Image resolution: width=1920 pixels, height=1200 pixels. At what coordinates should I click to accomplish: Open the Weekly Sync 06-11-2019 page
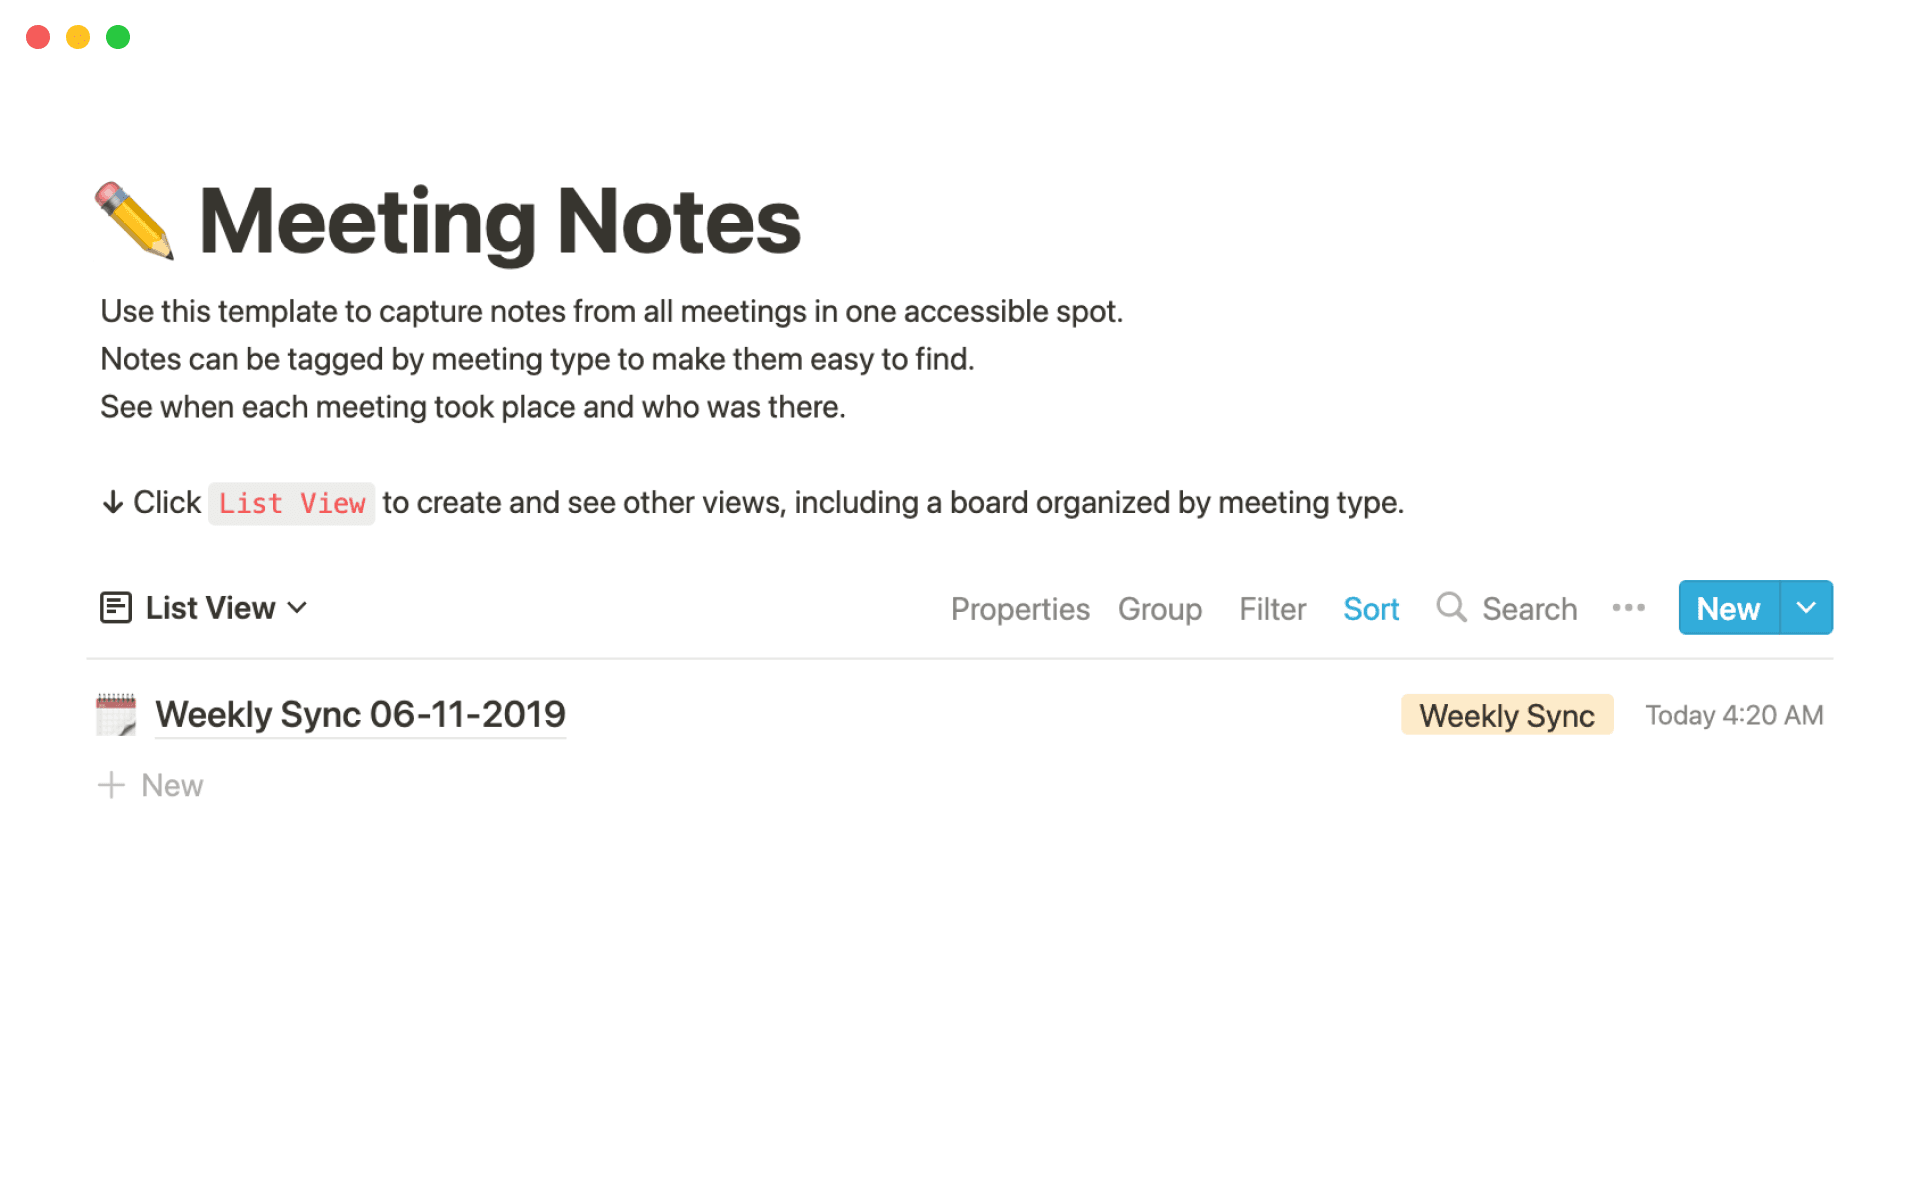coord(360,714)
